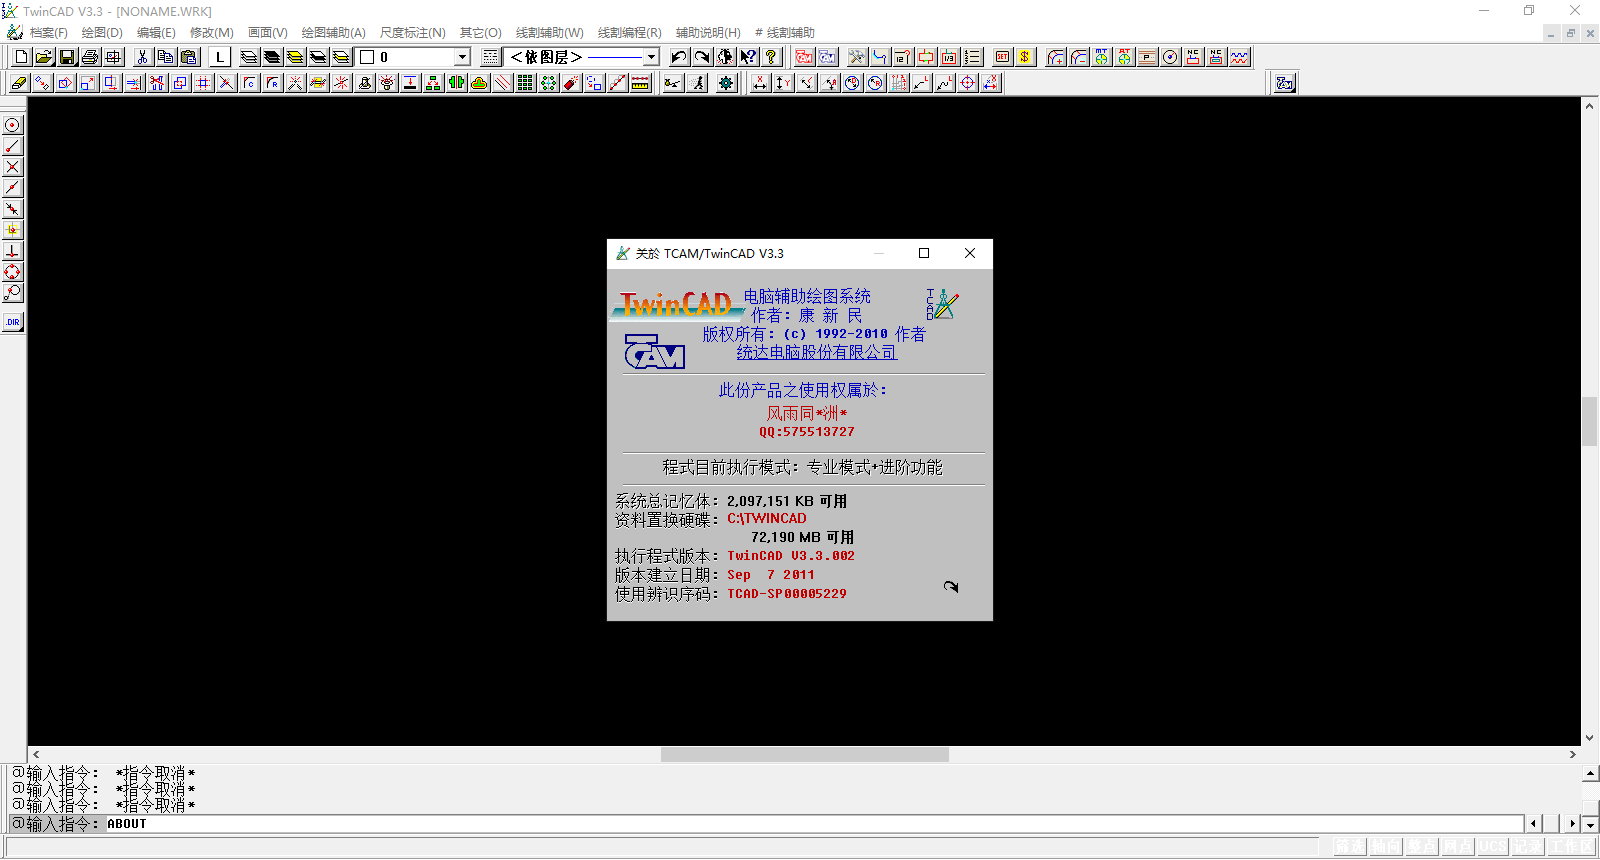Click the ABOUT command input field

click(815, 824)
